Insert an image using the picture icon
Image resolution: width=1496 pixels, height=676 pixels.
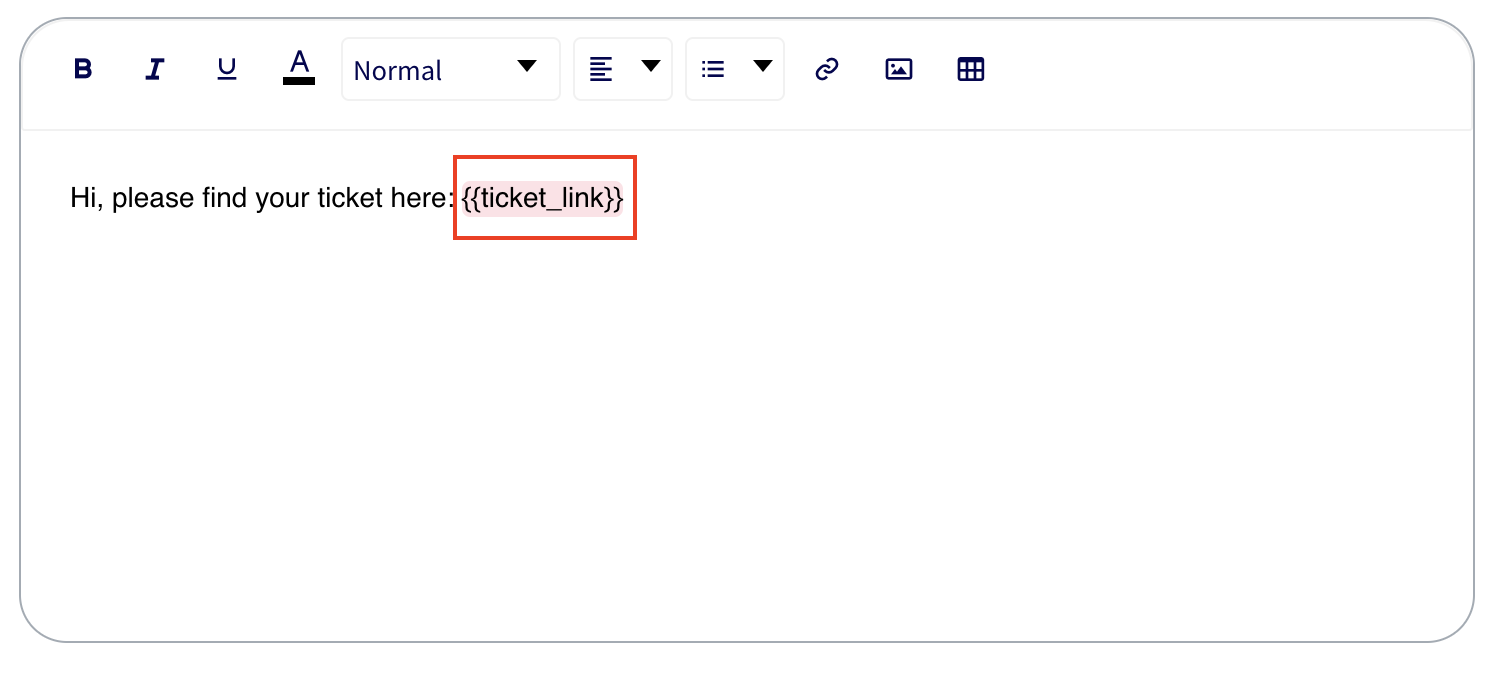(899, 69)
